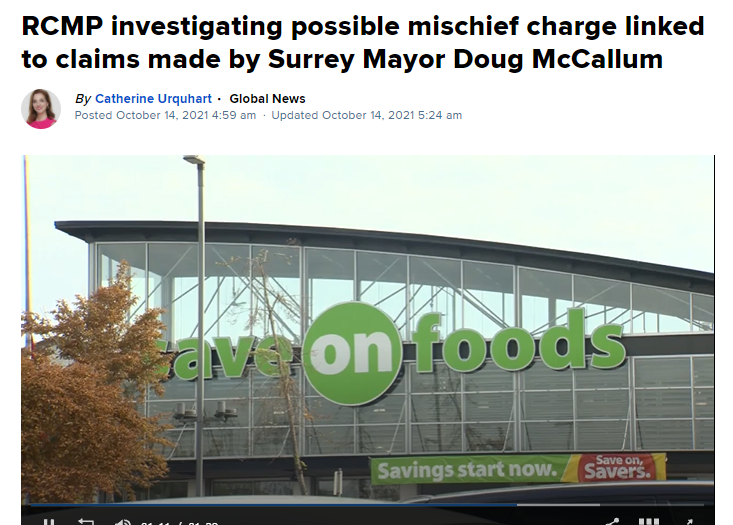This screenshot has width=733, height=525.
Task: Click the Updated 5:24 am timestamp
Action: pos(366,115)
